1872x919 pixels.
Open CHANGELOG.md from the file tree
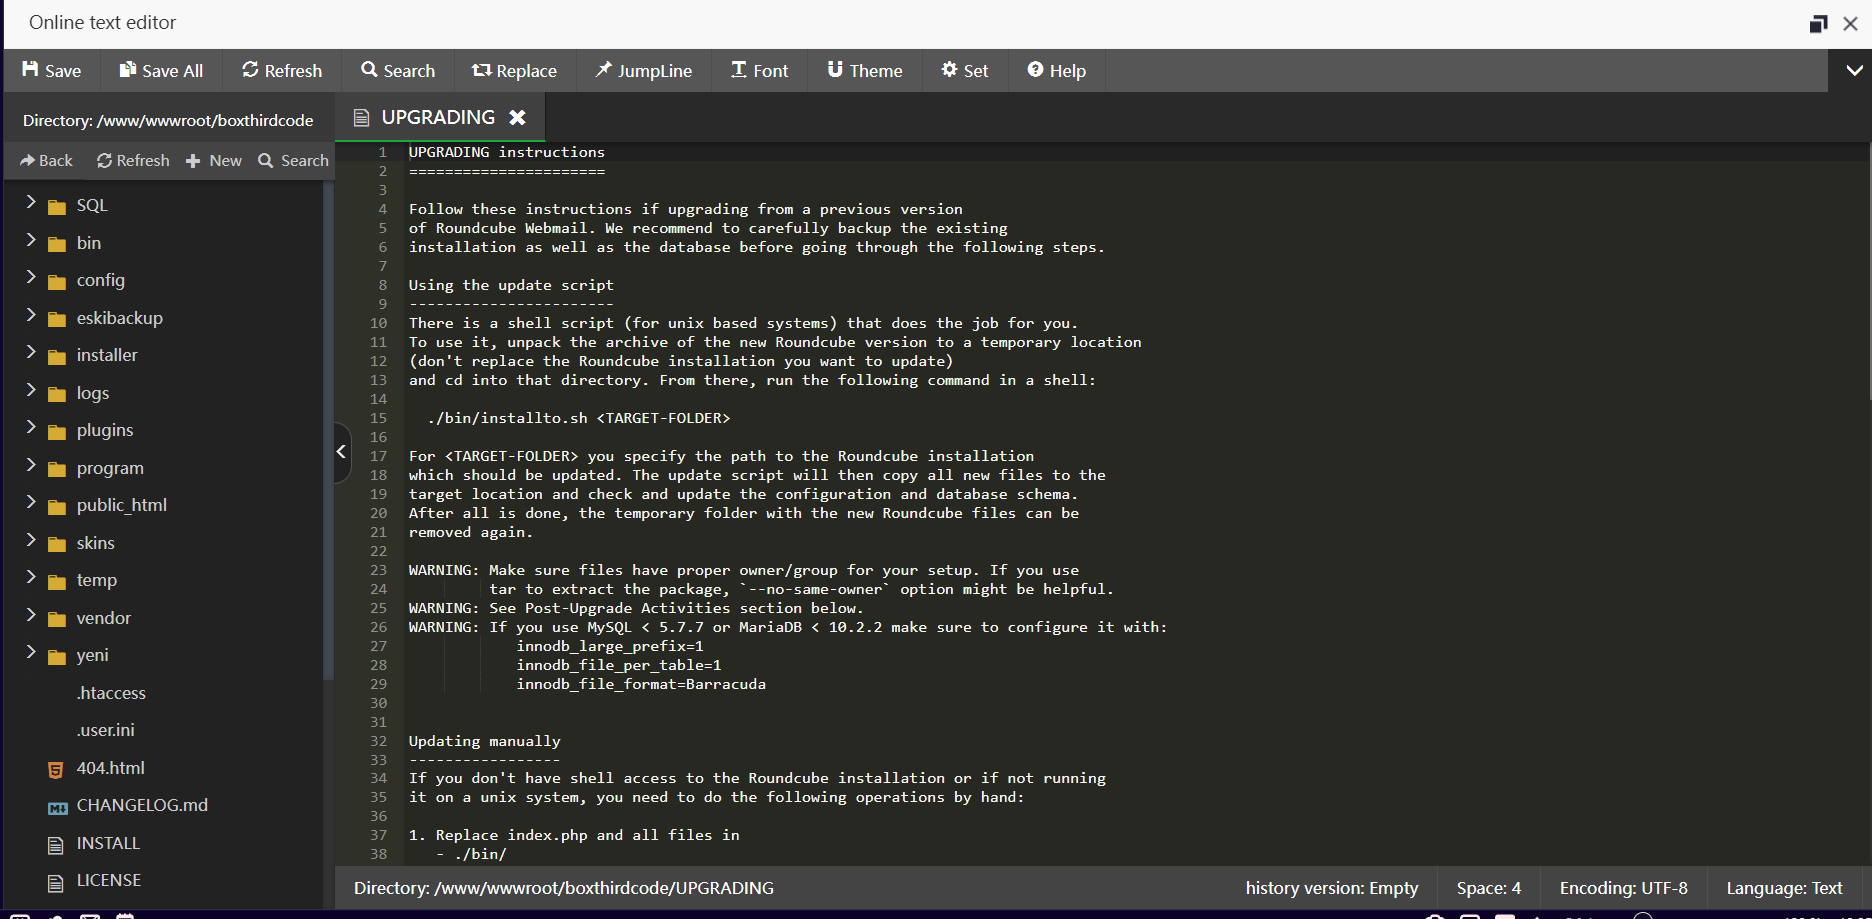pyautogui.click(x=141, y=806)
